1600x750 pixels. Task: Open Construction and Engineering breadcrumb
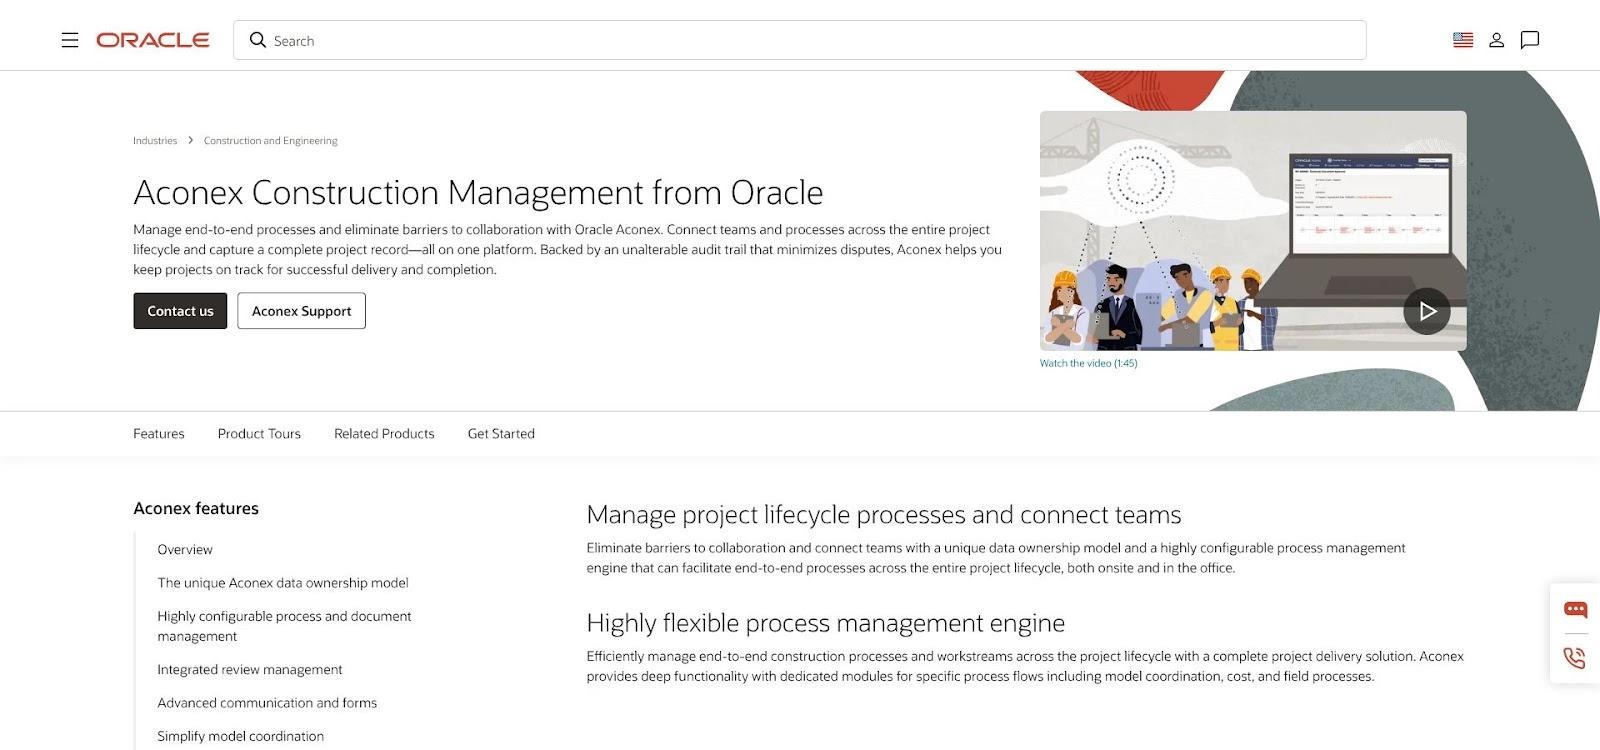(271, 141)
